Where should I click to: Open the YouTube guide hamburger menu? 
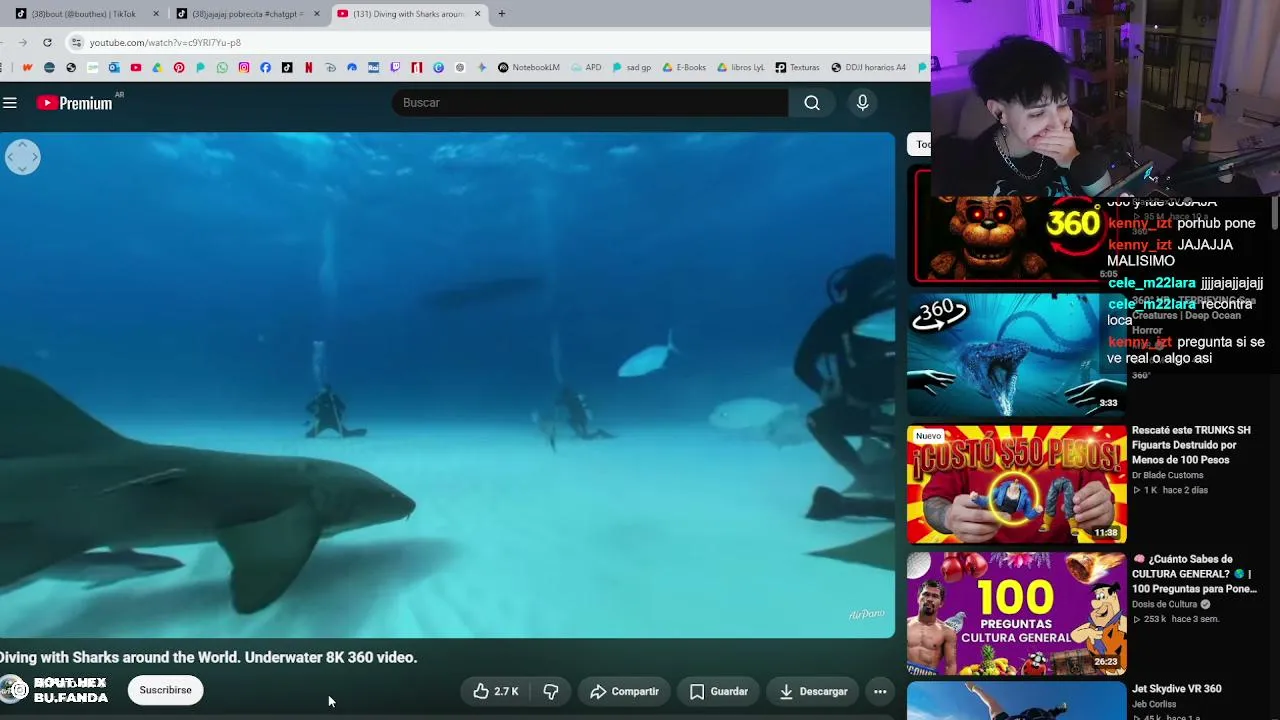pos(10,103)
